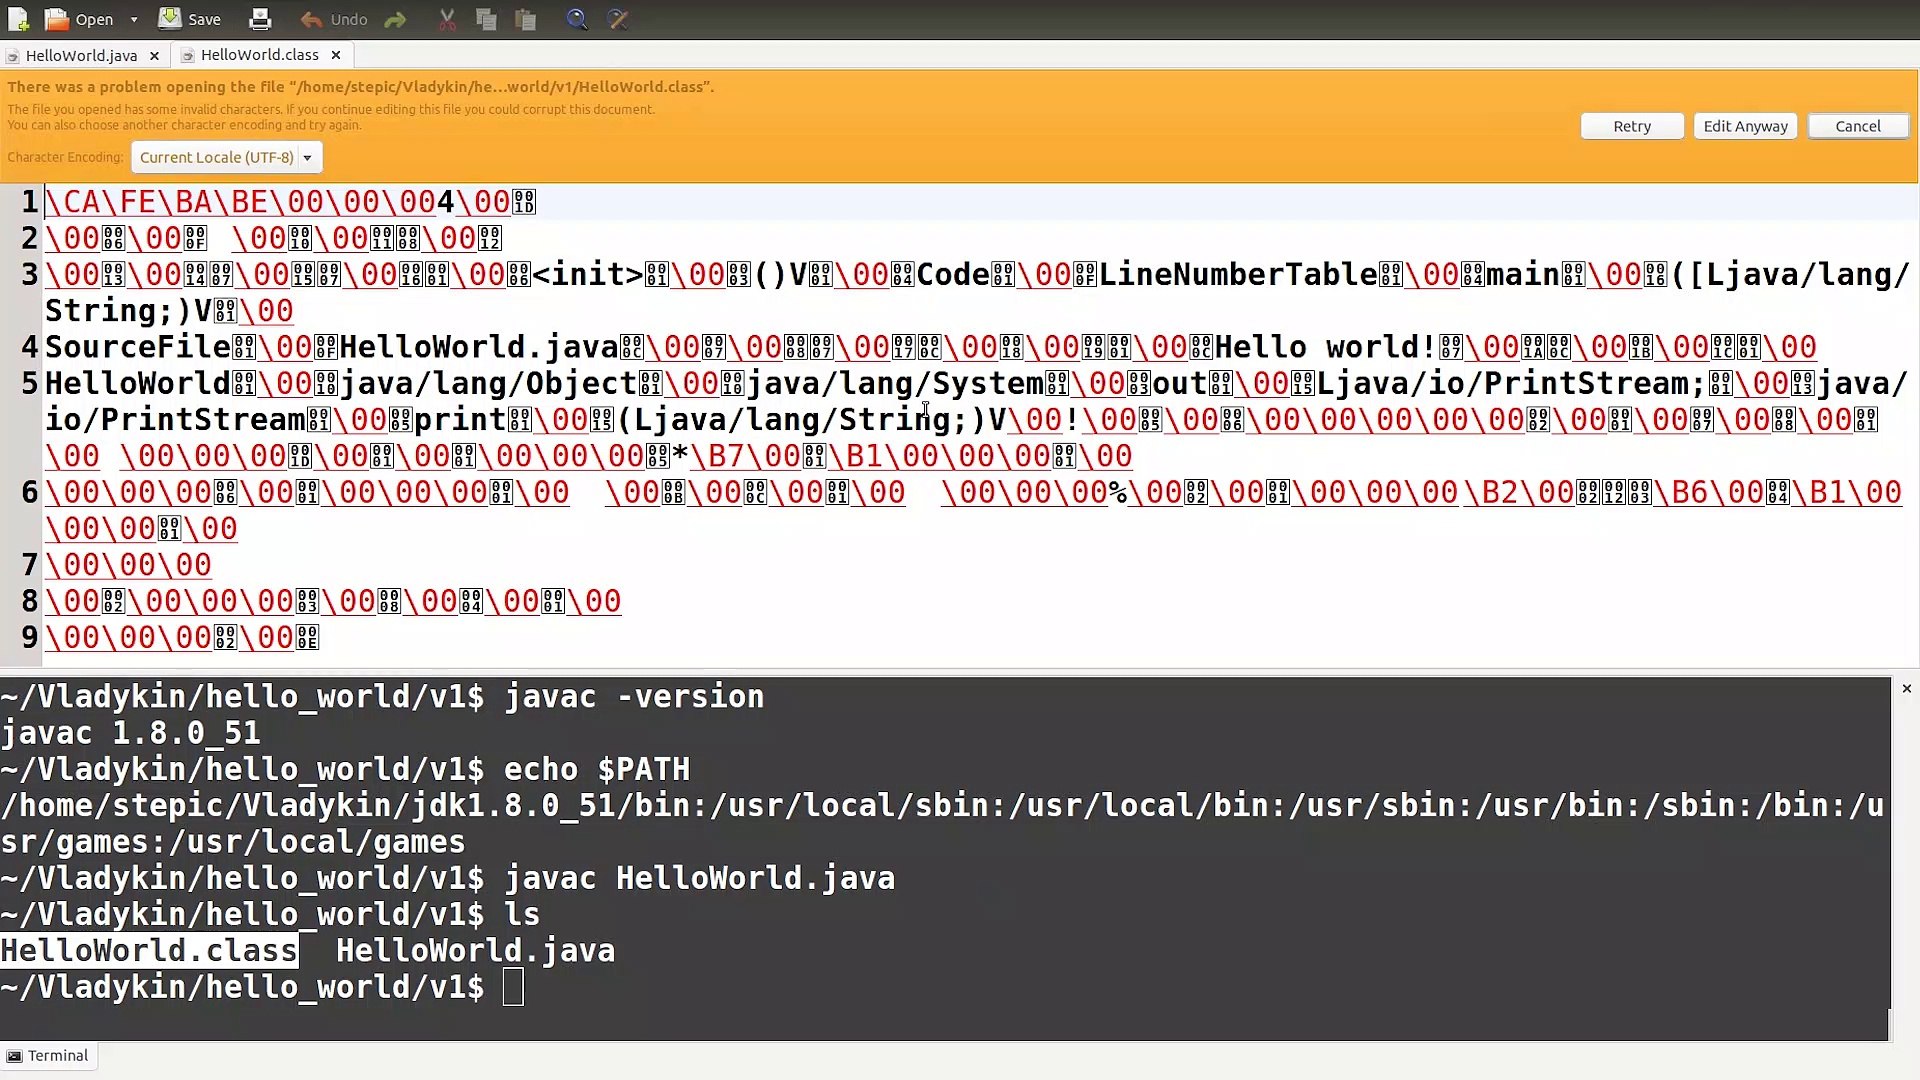Save the current file
Image resolution: width=1920 pixels, height=1080 pixels.
pos(190,19)
